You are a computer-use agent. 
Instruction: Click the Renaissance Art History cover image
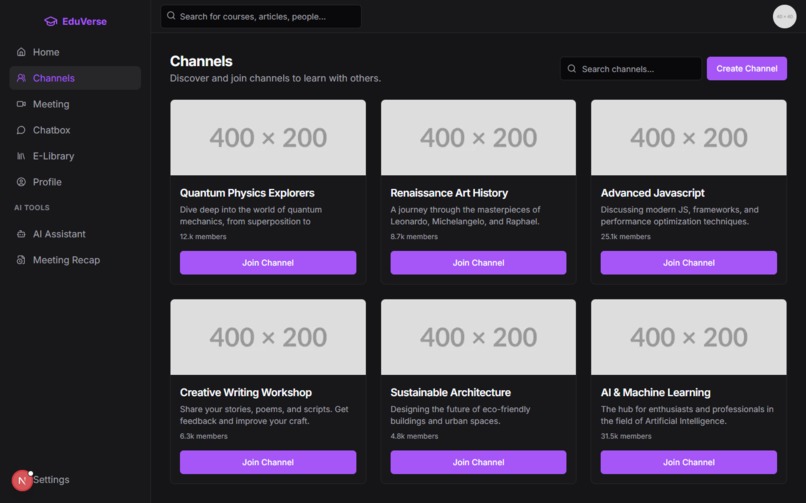click(x=478, y=137)
